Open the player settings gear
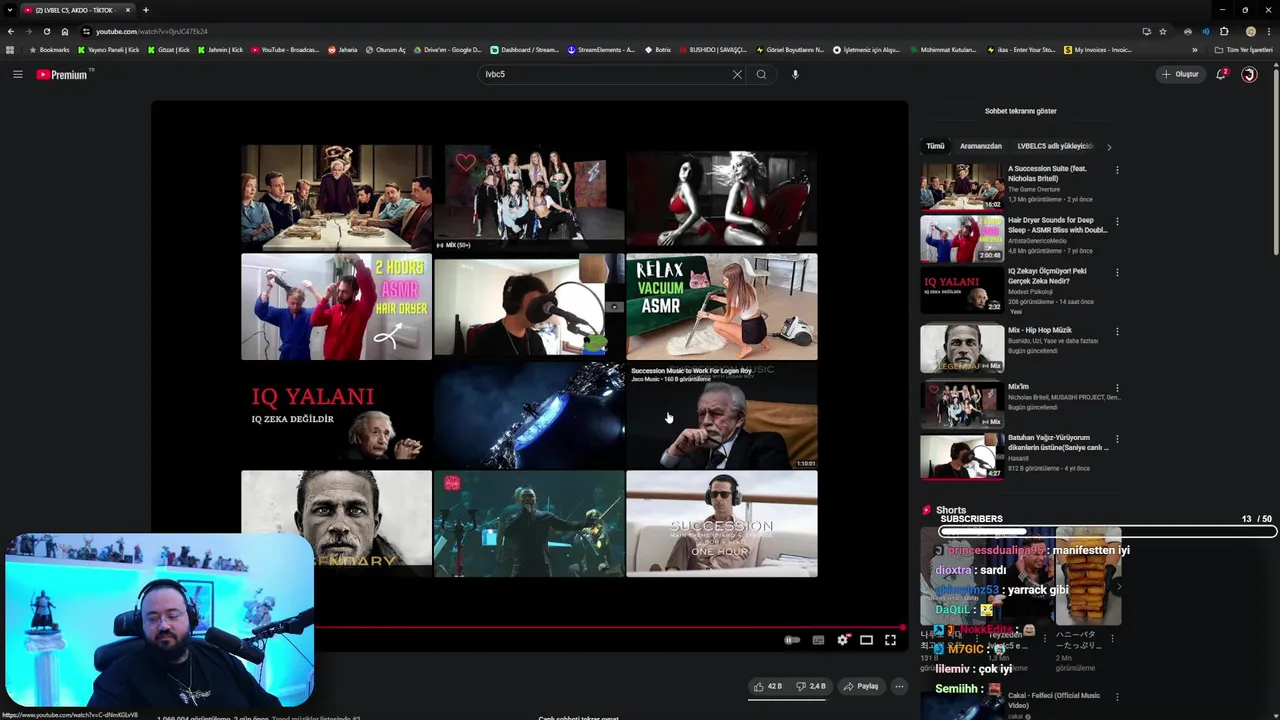 842,640
